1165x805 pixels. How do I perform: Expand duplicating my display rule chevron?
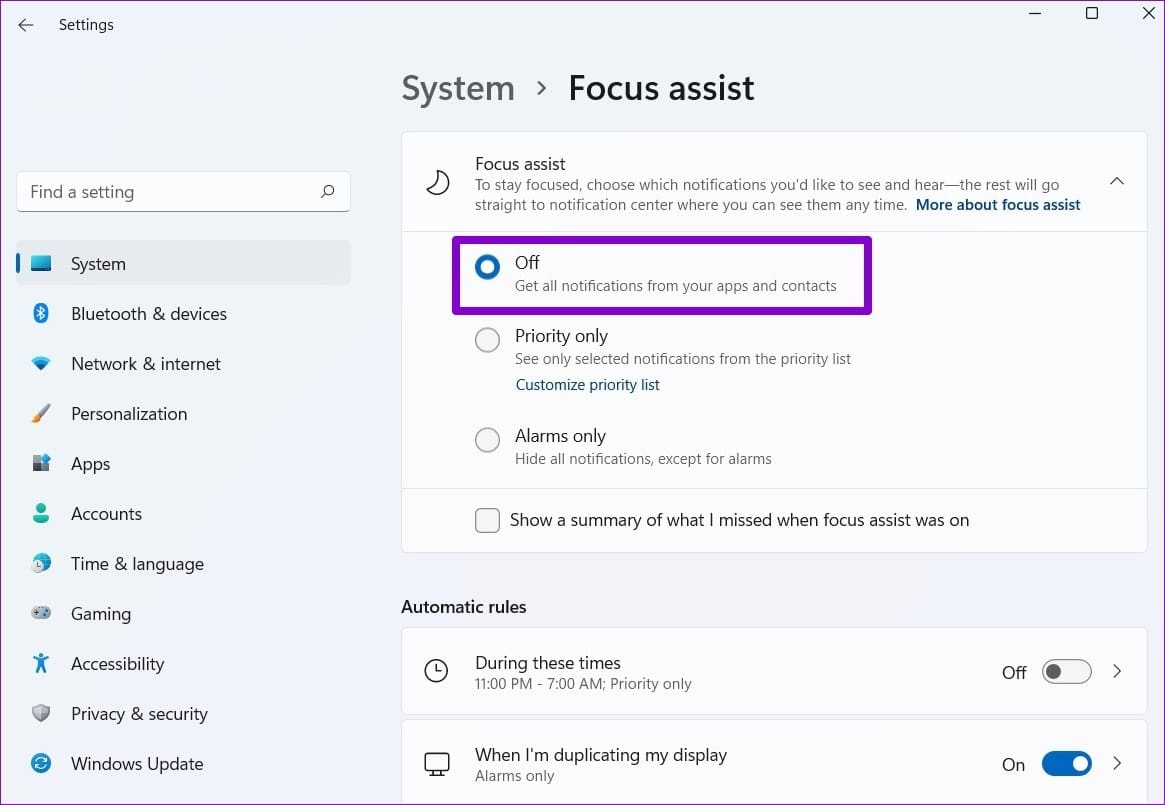[x=1117, y=763]
